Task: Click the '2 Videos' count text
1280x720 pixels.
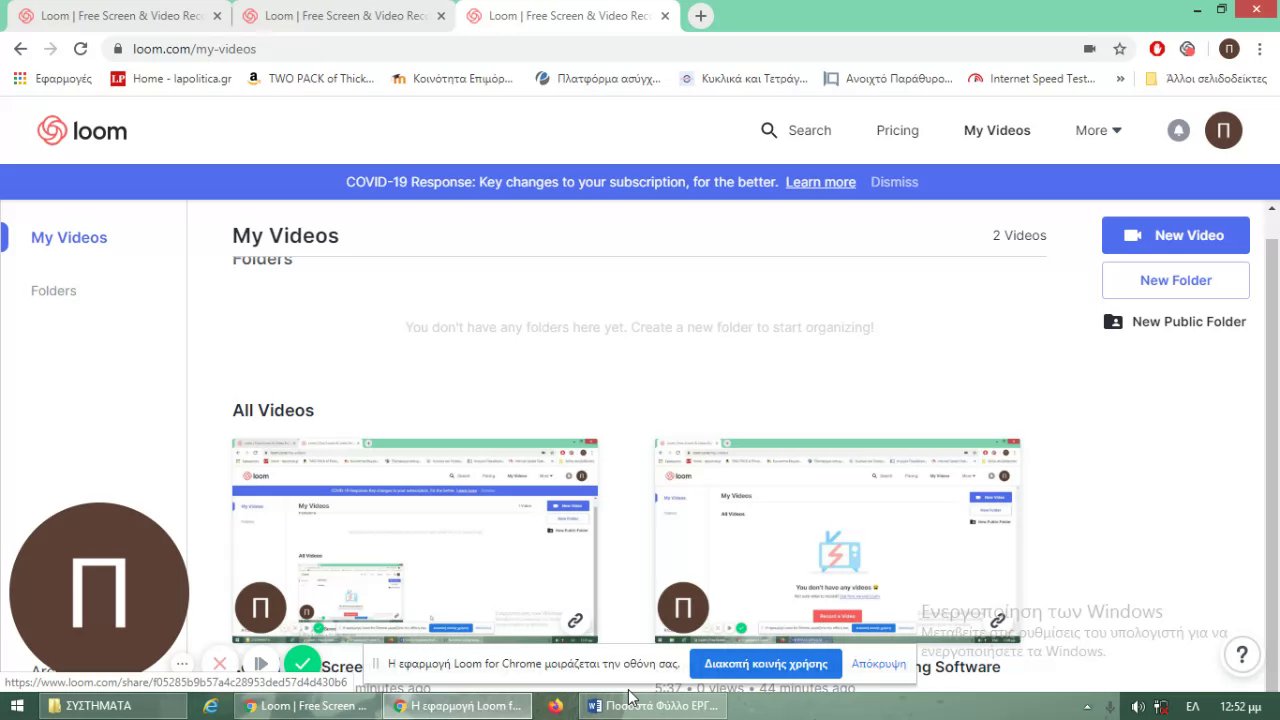Action: click(x=1019, y=235)
